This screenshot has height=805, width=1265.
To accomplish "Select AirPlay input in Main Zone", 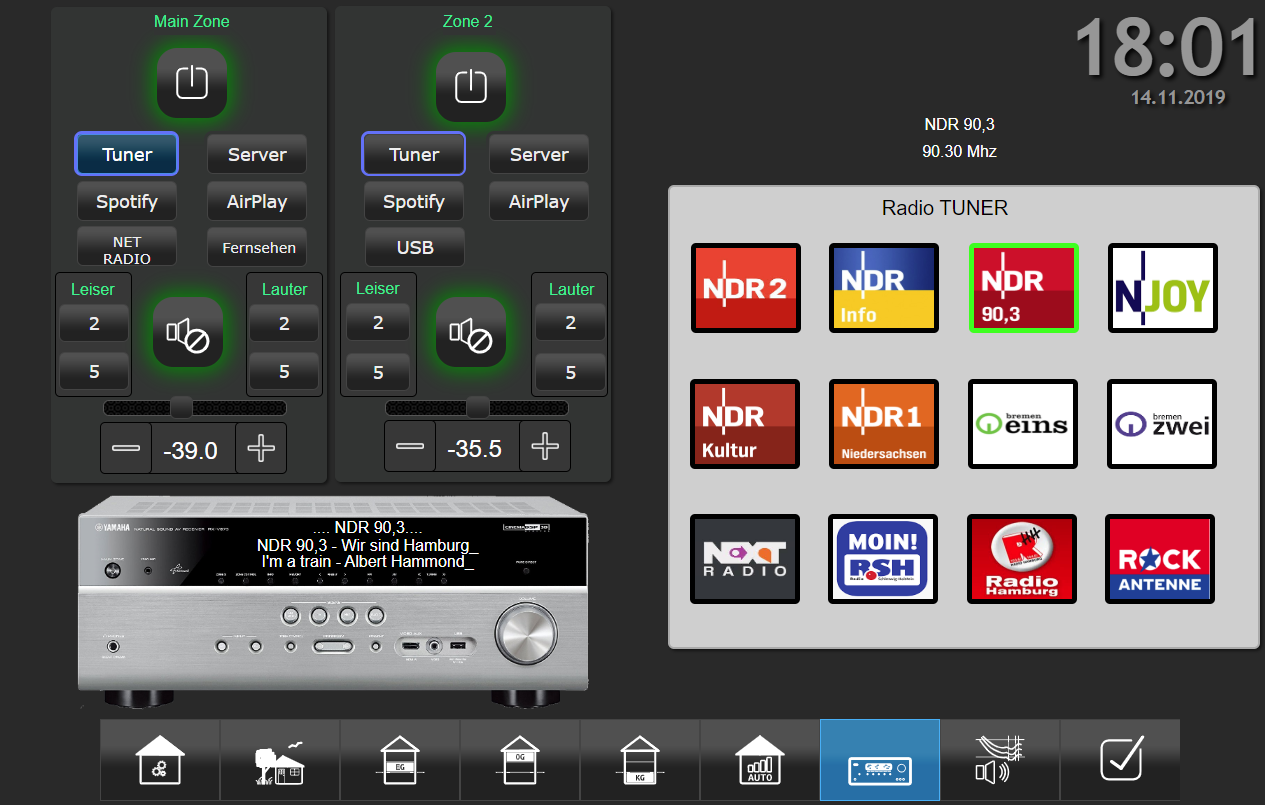I will point(257,201).
